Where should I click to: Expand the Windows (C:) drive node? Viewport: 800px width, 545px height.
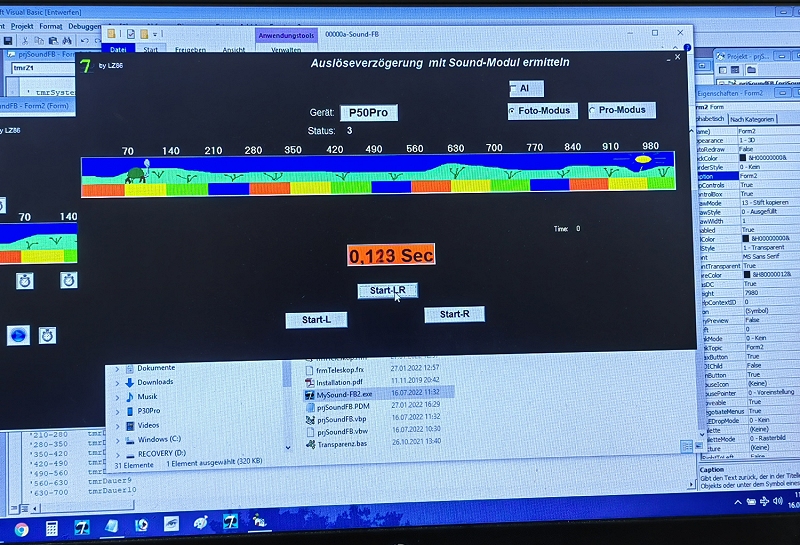tap(117, 439)
